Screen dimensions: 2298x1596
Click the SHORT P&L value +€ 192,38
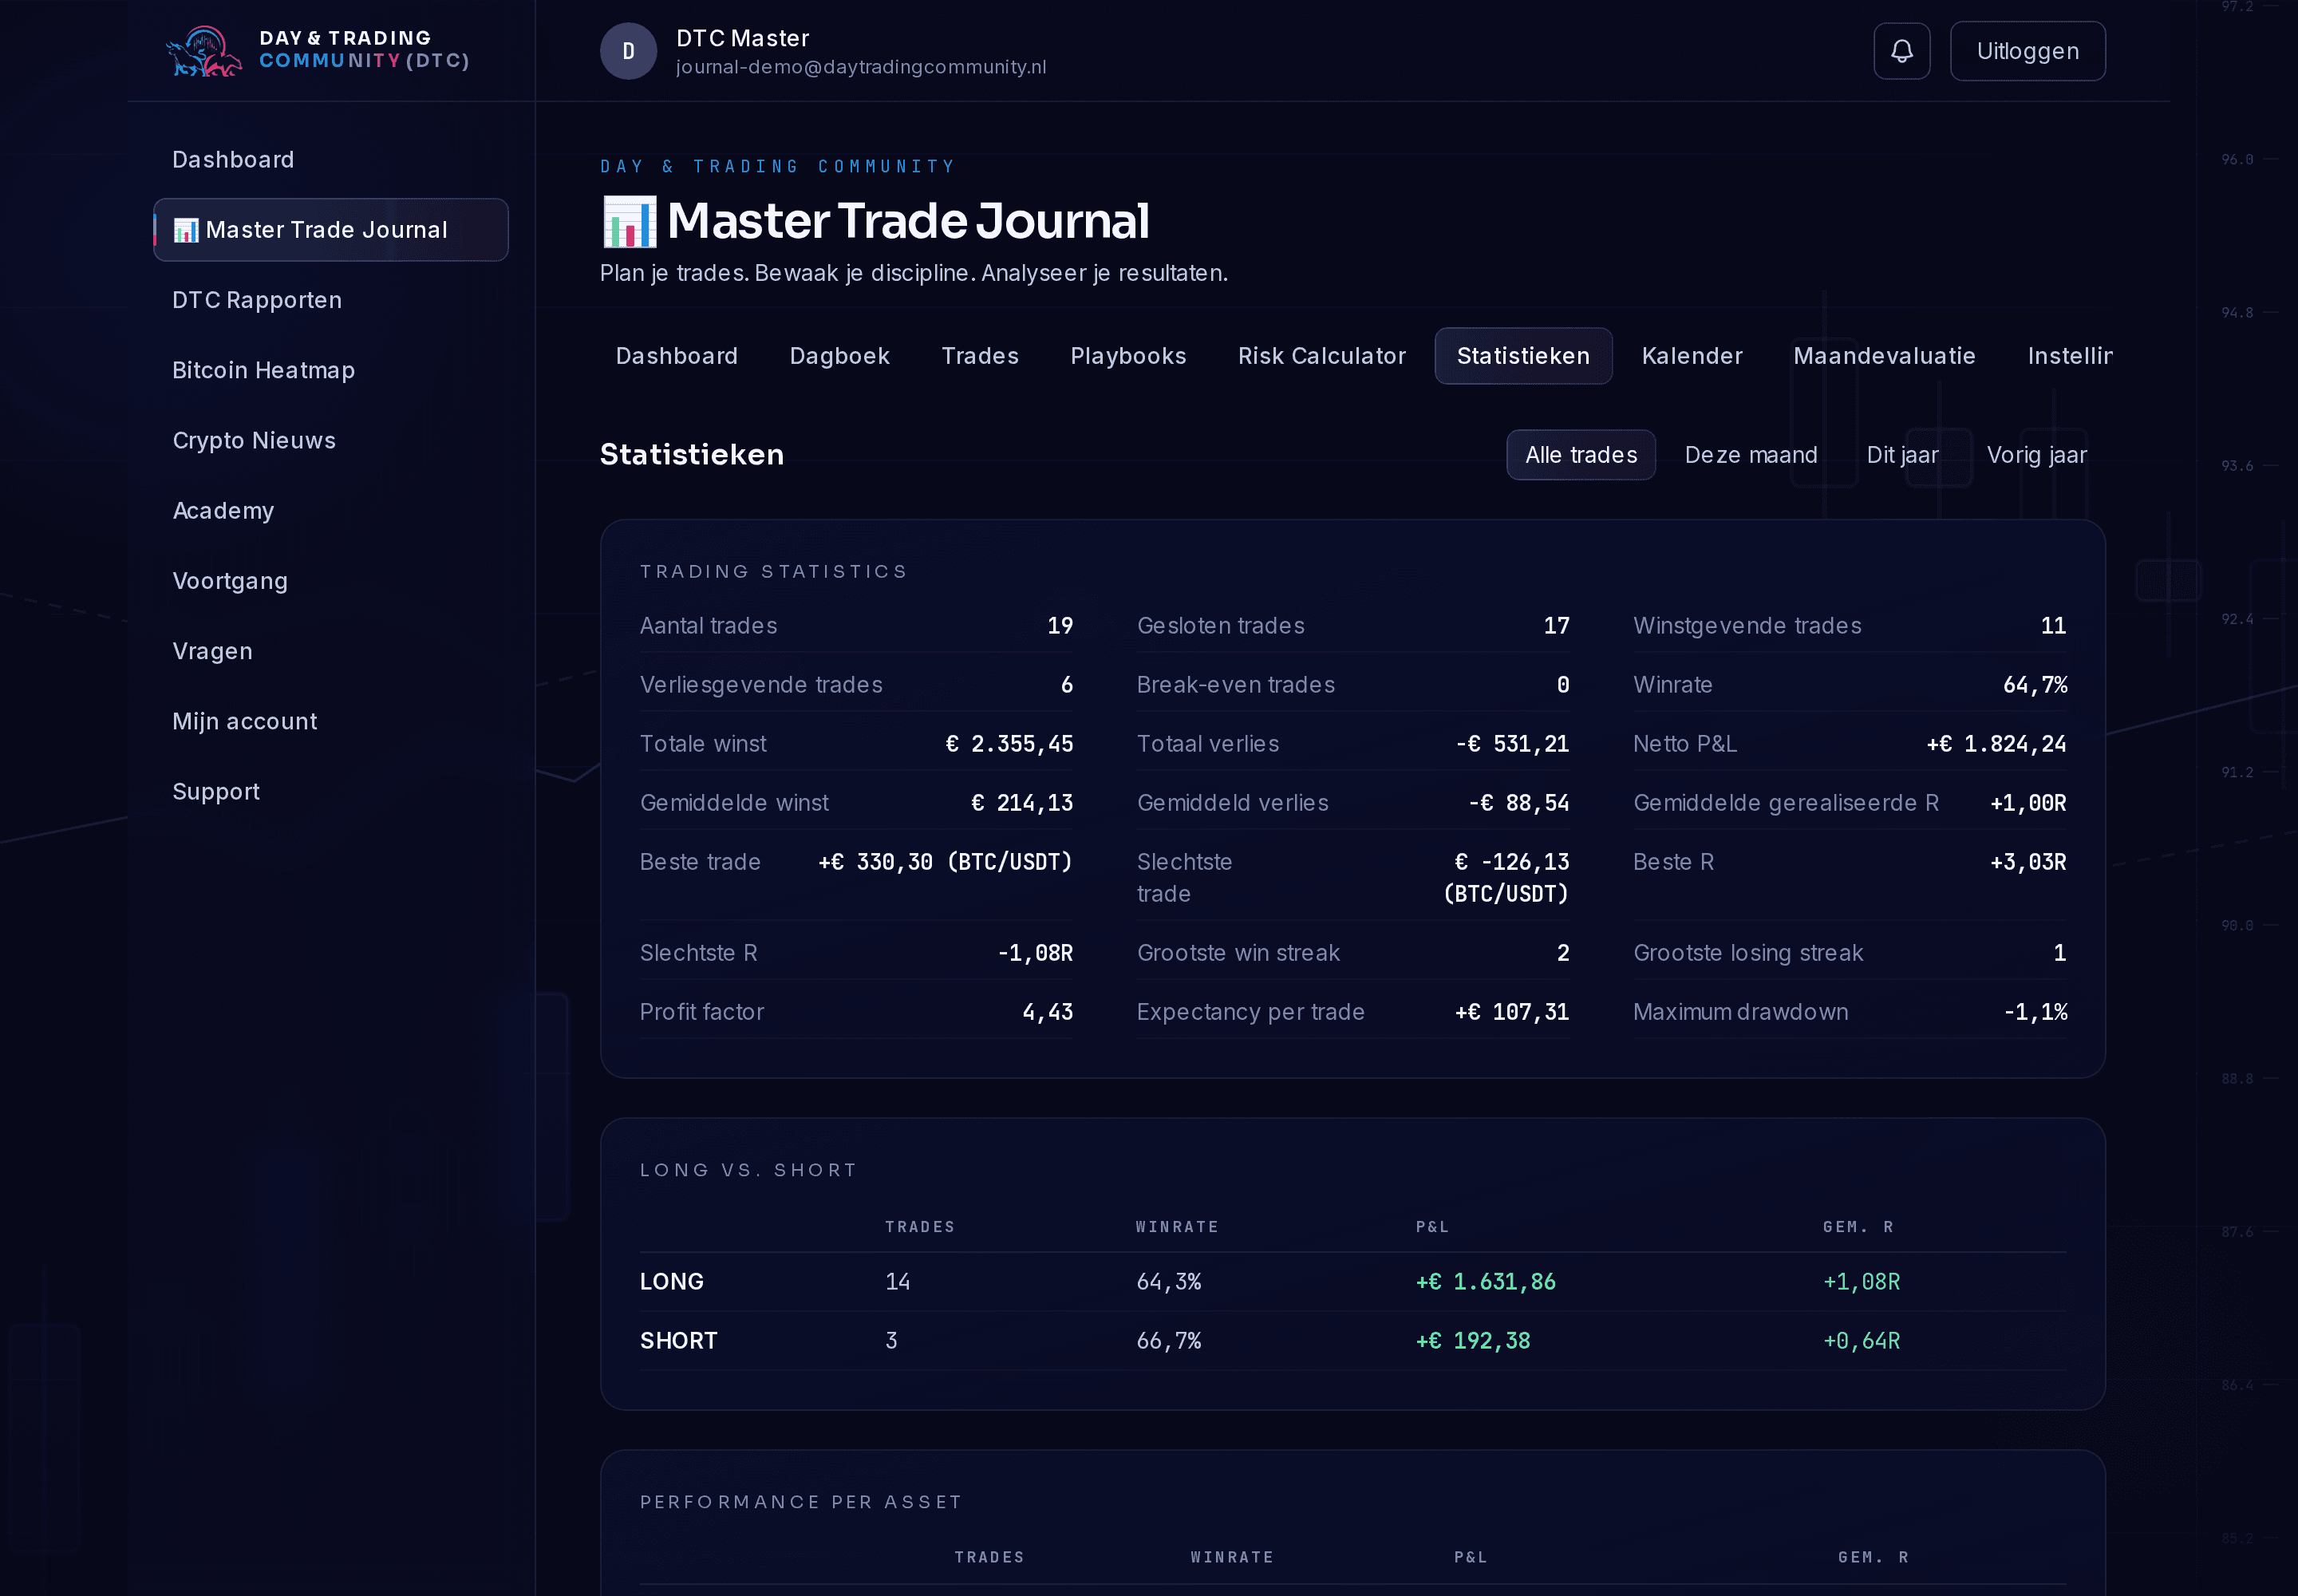pyautogui.click(x=1473, y=1341)
